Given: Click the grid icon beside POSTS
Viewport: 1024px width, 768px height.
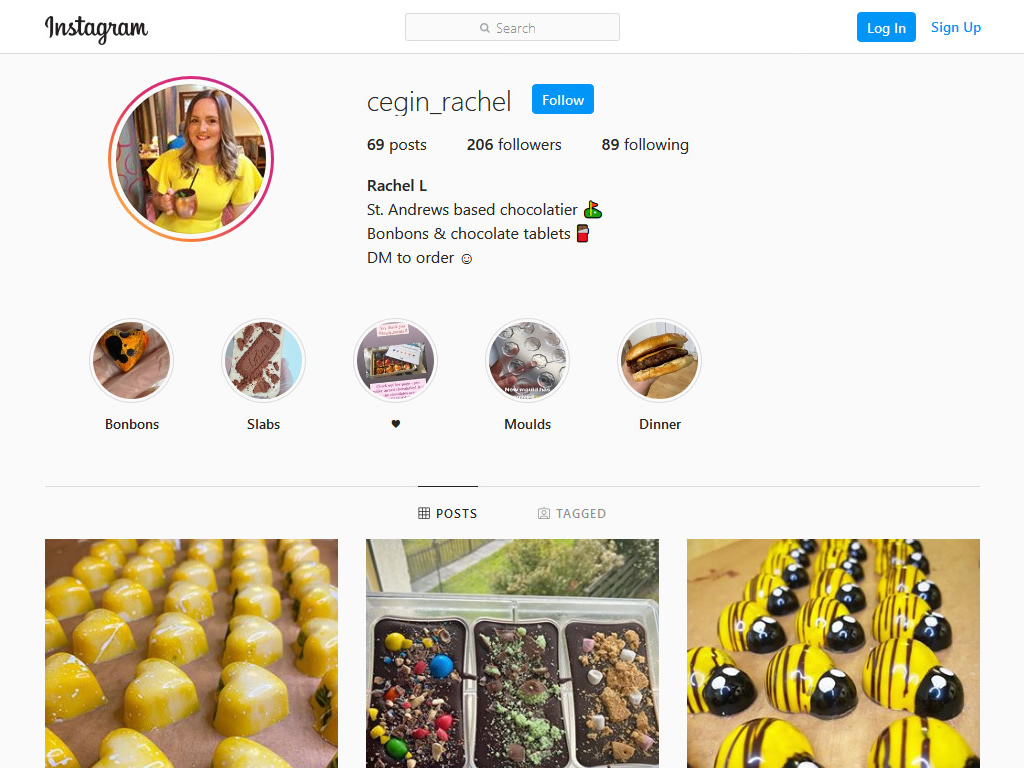Looking at the screenshot, I should pos(424,513).
